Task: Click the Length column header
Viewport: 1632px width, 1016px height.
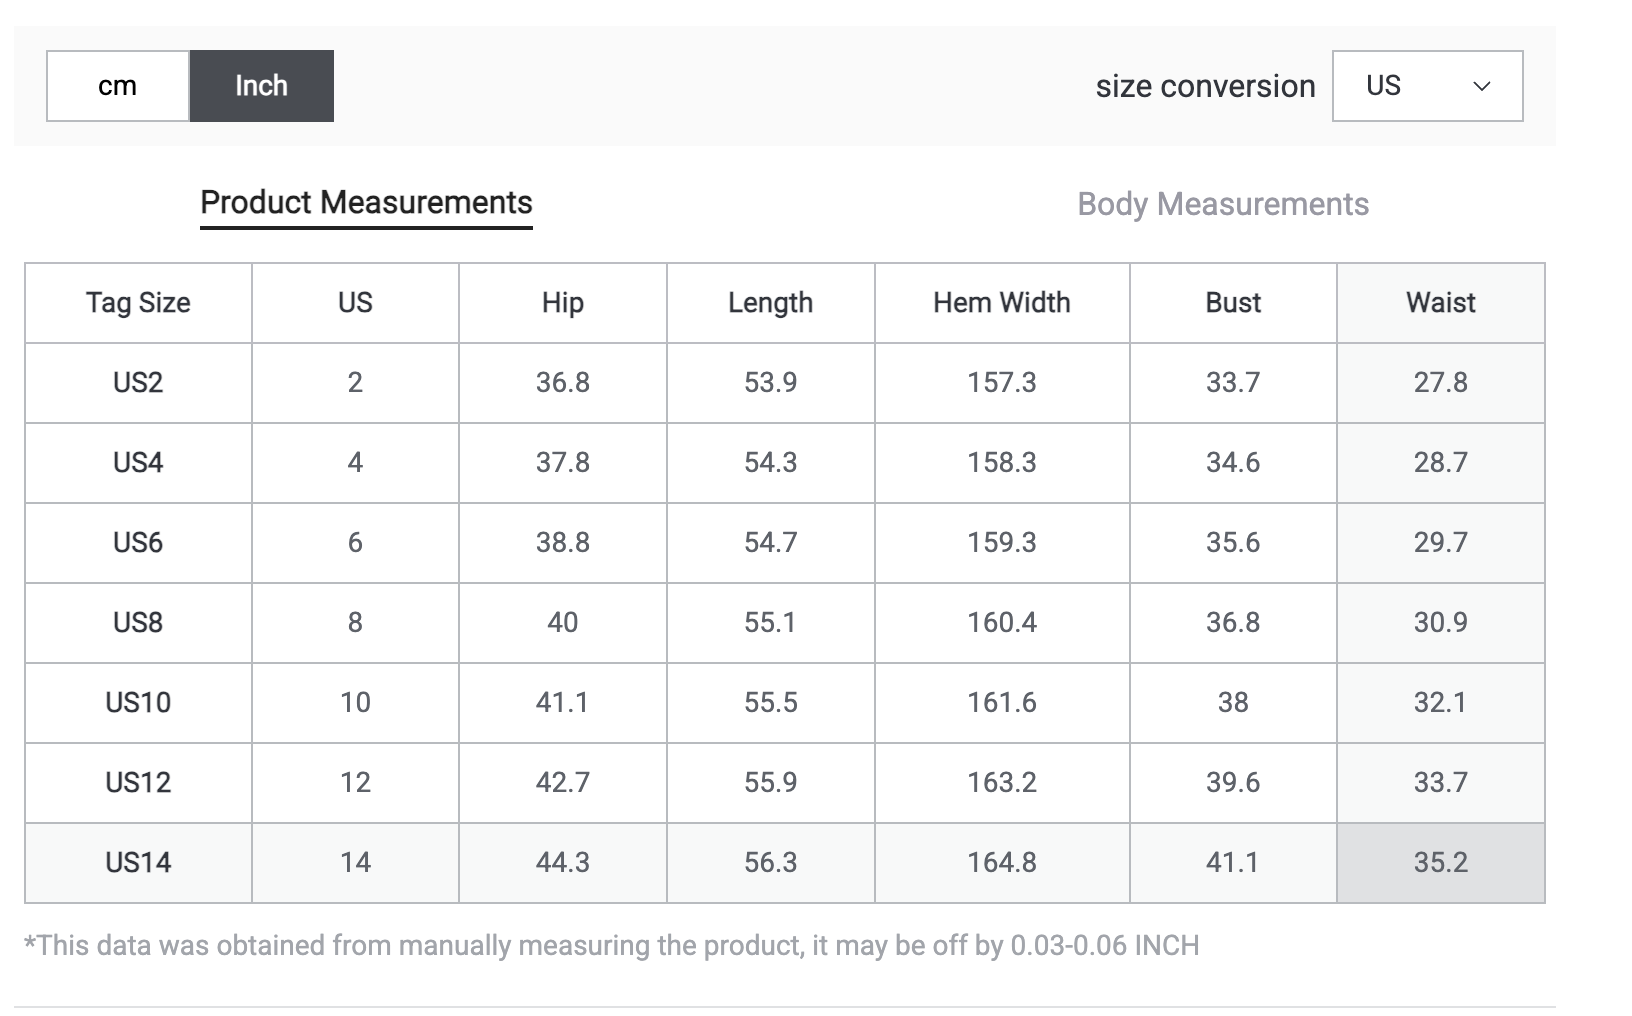Action: pyautogui.click(x=770, y=303)
